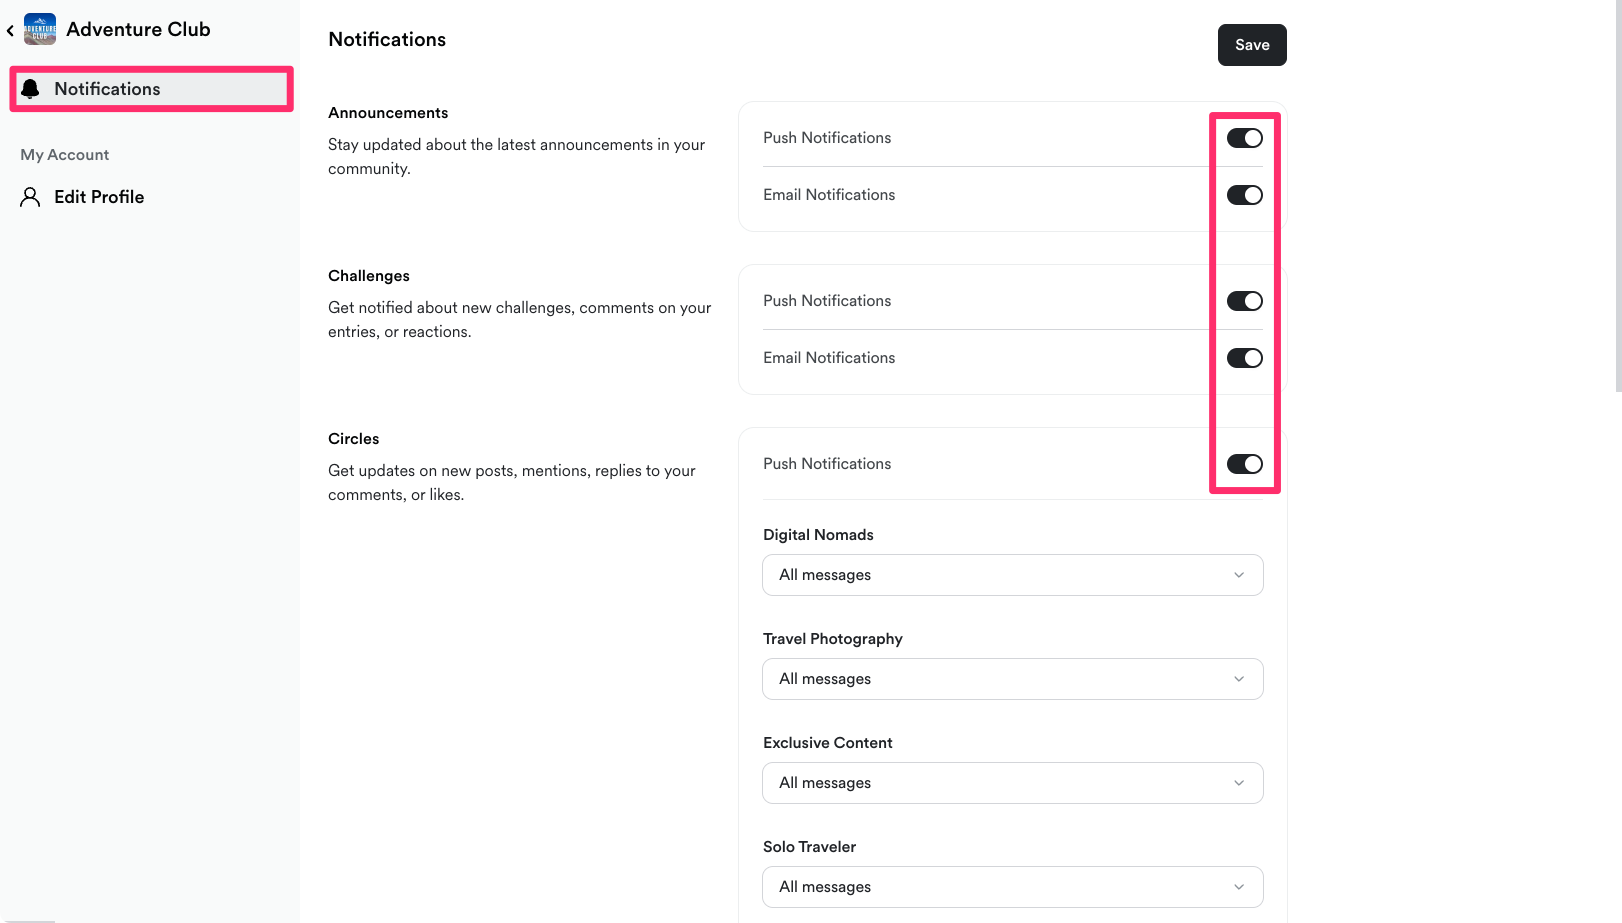The height and width of the screenshot is (923, 1622).
Task: Open the Digital Nomads messages dropdown
Action: 1012,575
